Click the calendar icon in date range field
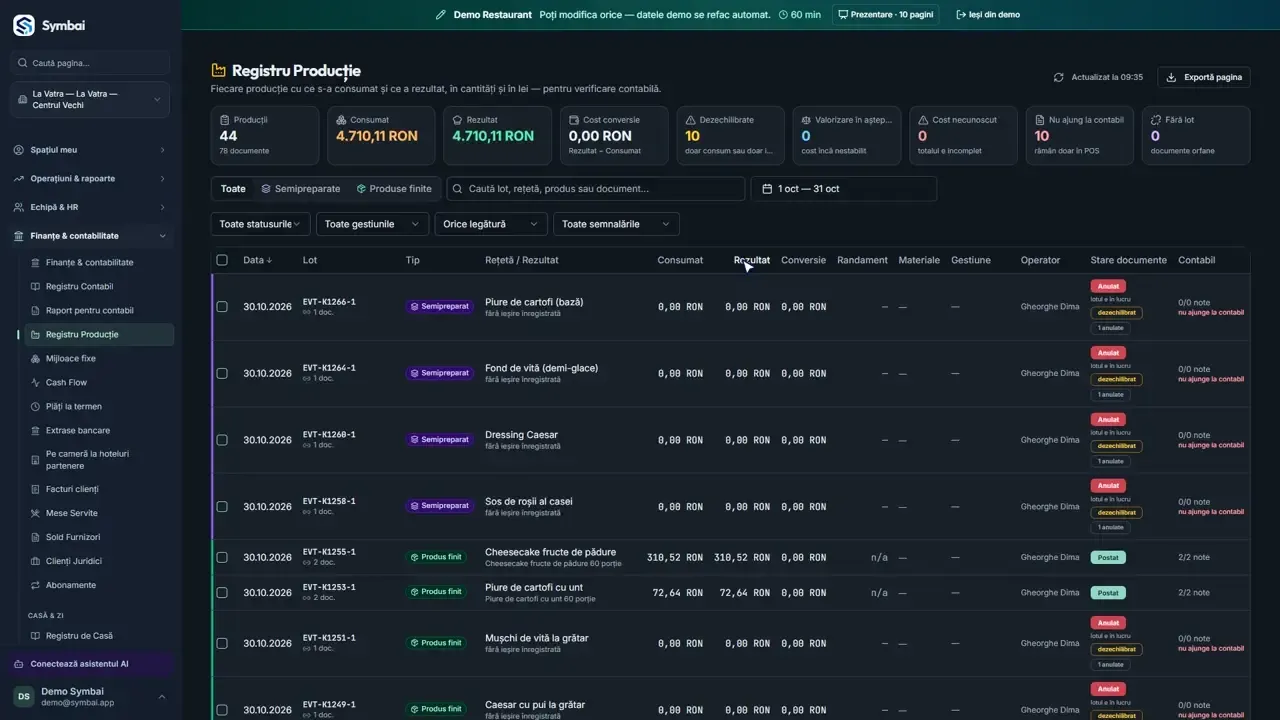This screenshot has width=1280, height=720. pos(768,189)
